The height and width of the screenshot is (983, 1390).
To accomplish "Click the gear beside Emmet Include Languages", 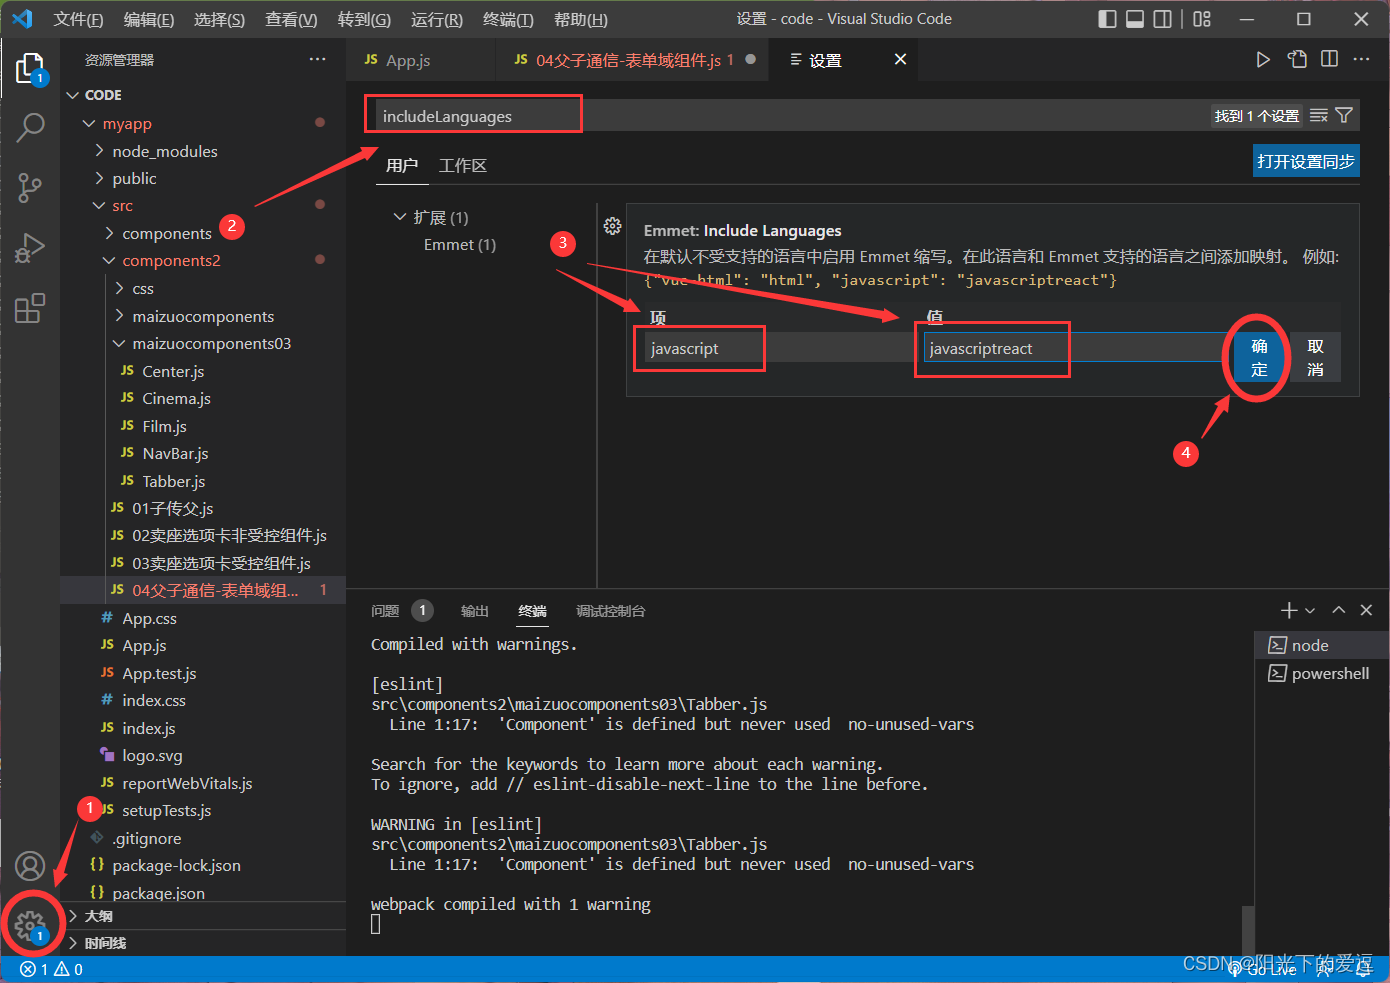I will (613, 226).
